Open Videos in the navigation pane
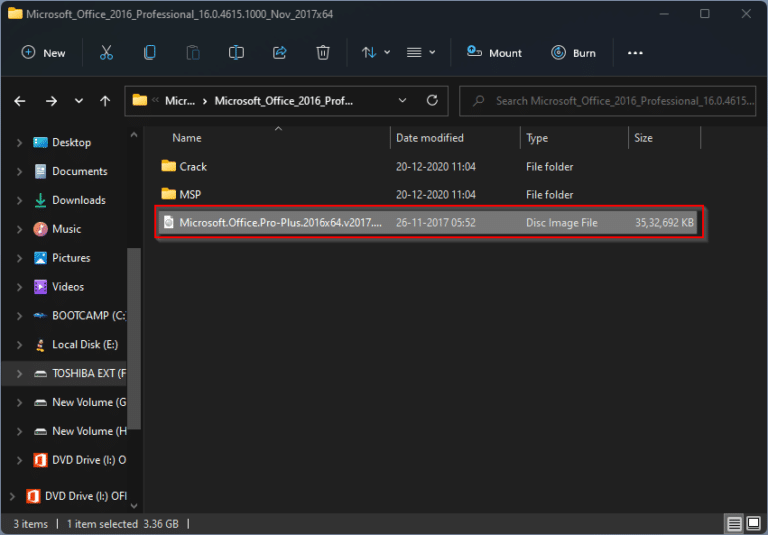Image resolution: width=768 pixels, height=535 pixels. (68, 287)
